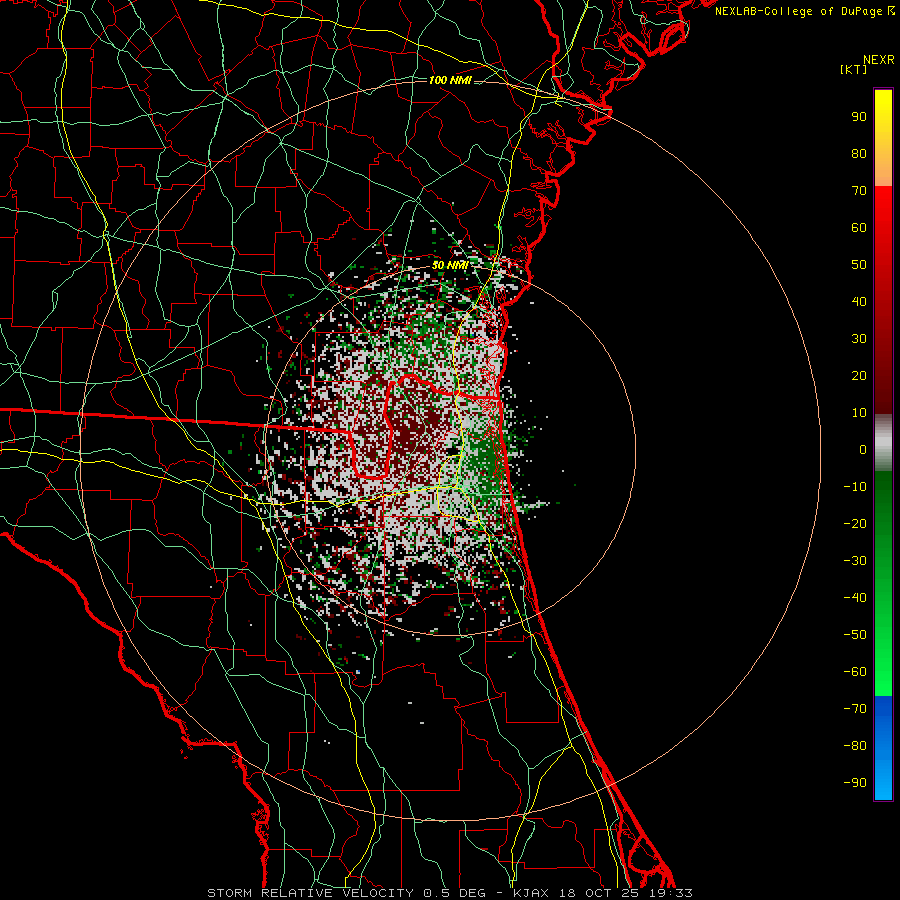This screenshot has width=900, height=900.
Task: Click the -60 knot legend value
Action: [855, 672]
